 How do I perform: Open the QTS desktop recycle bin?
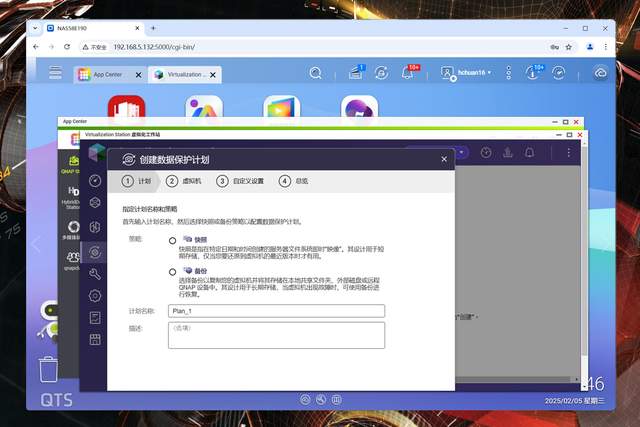(49, 369)
